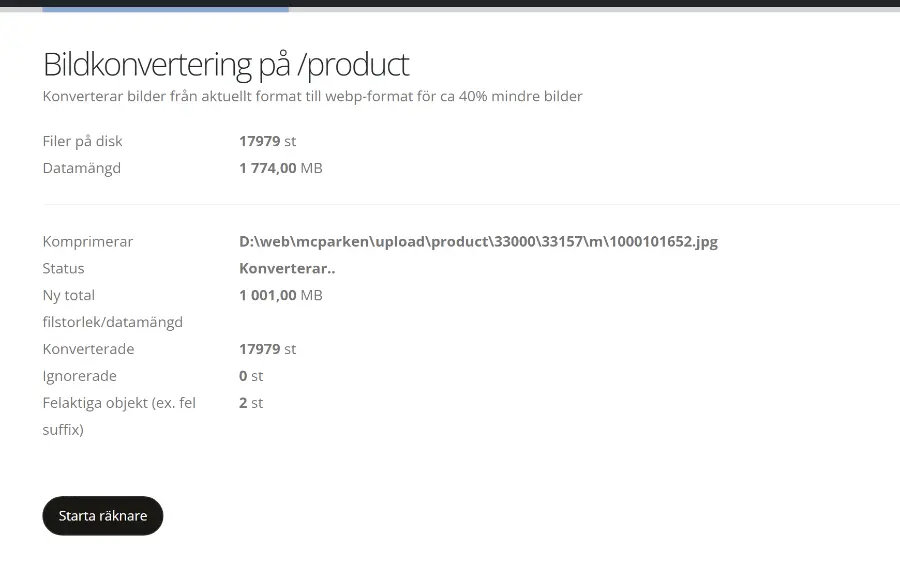Click the webp-format description subtitle text
This screenshot has height=580, width=900.
coord(312,96)
